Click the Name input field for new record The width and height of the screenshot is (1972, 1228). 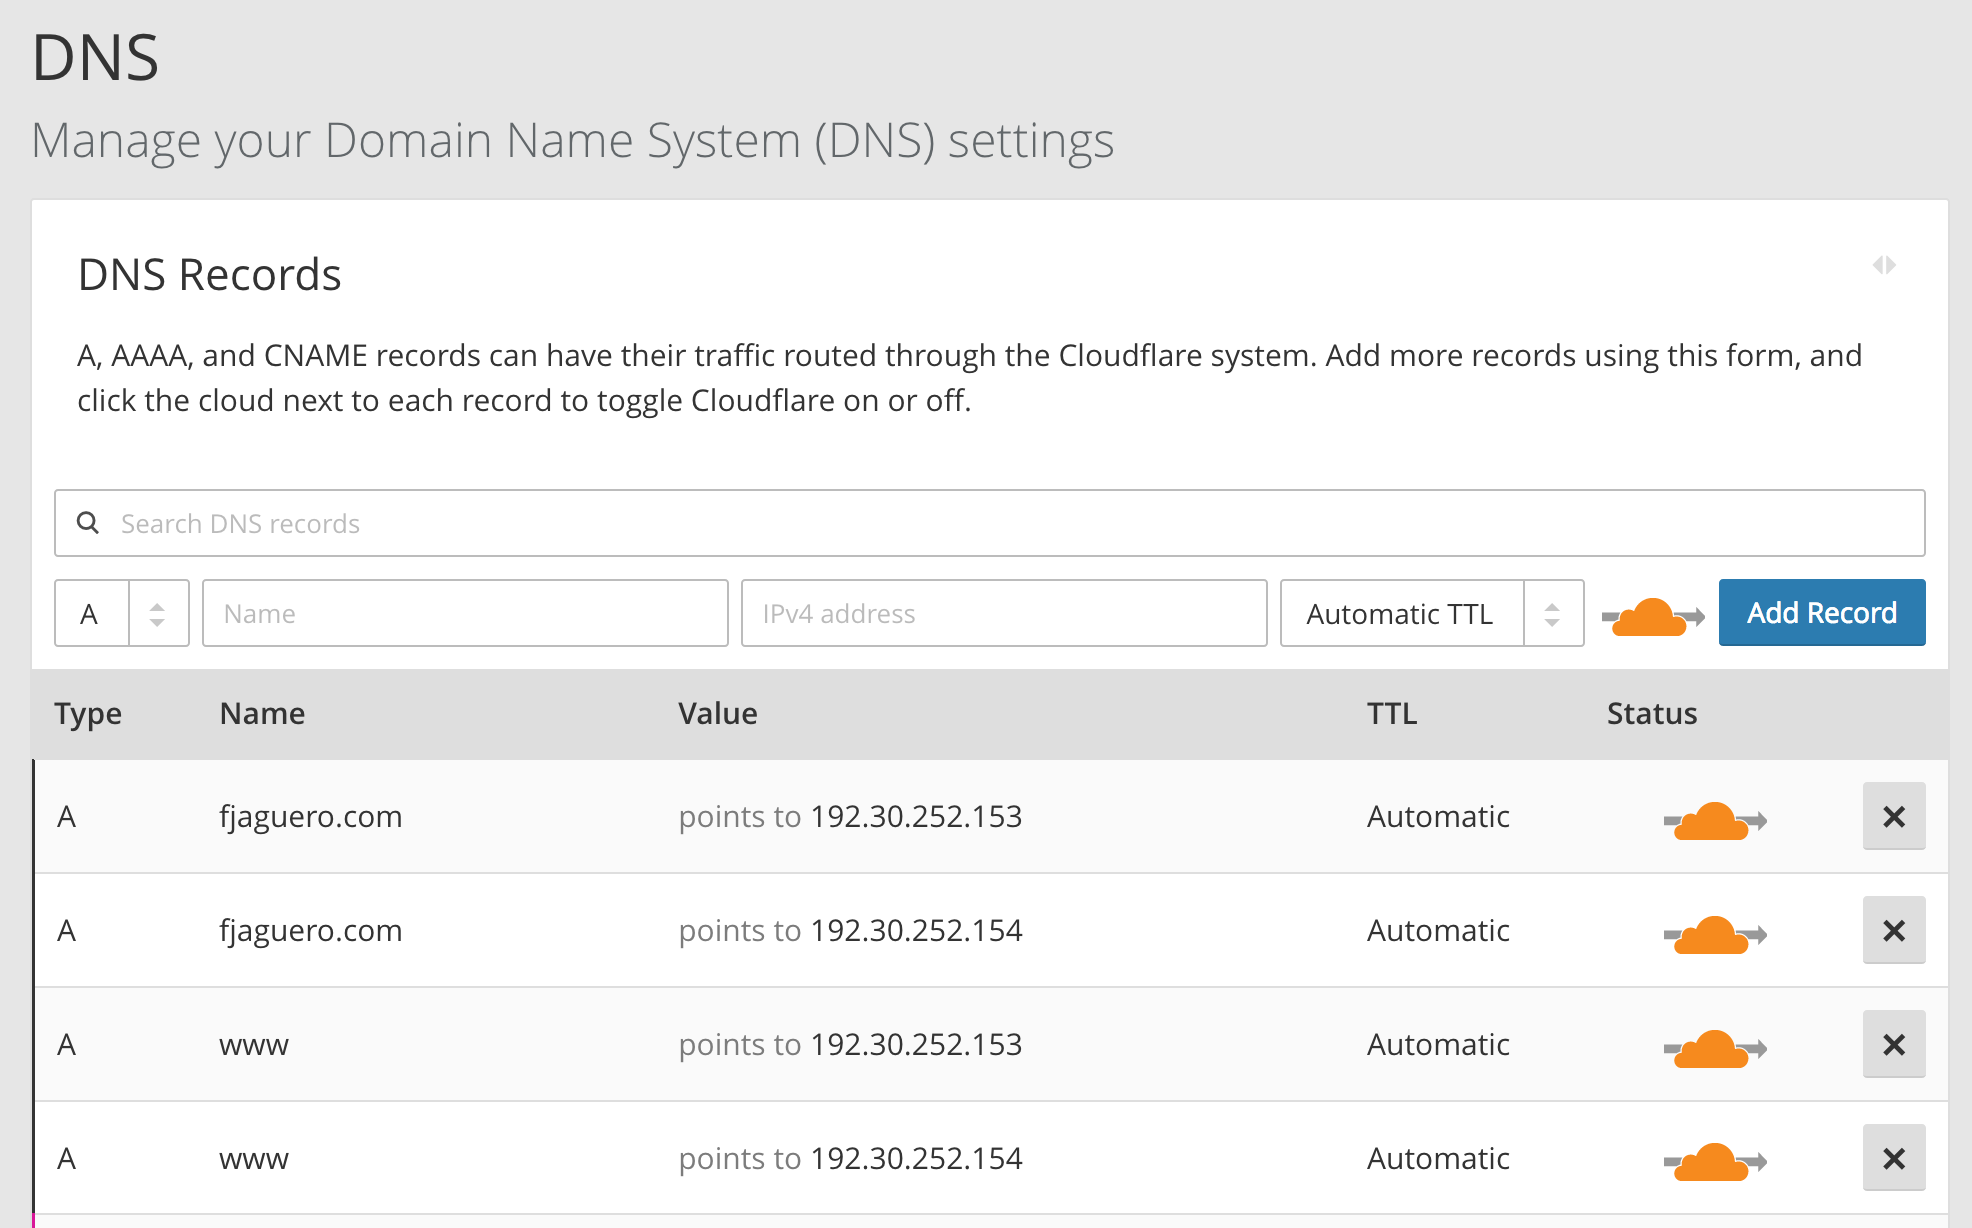(x=464, y=613)
